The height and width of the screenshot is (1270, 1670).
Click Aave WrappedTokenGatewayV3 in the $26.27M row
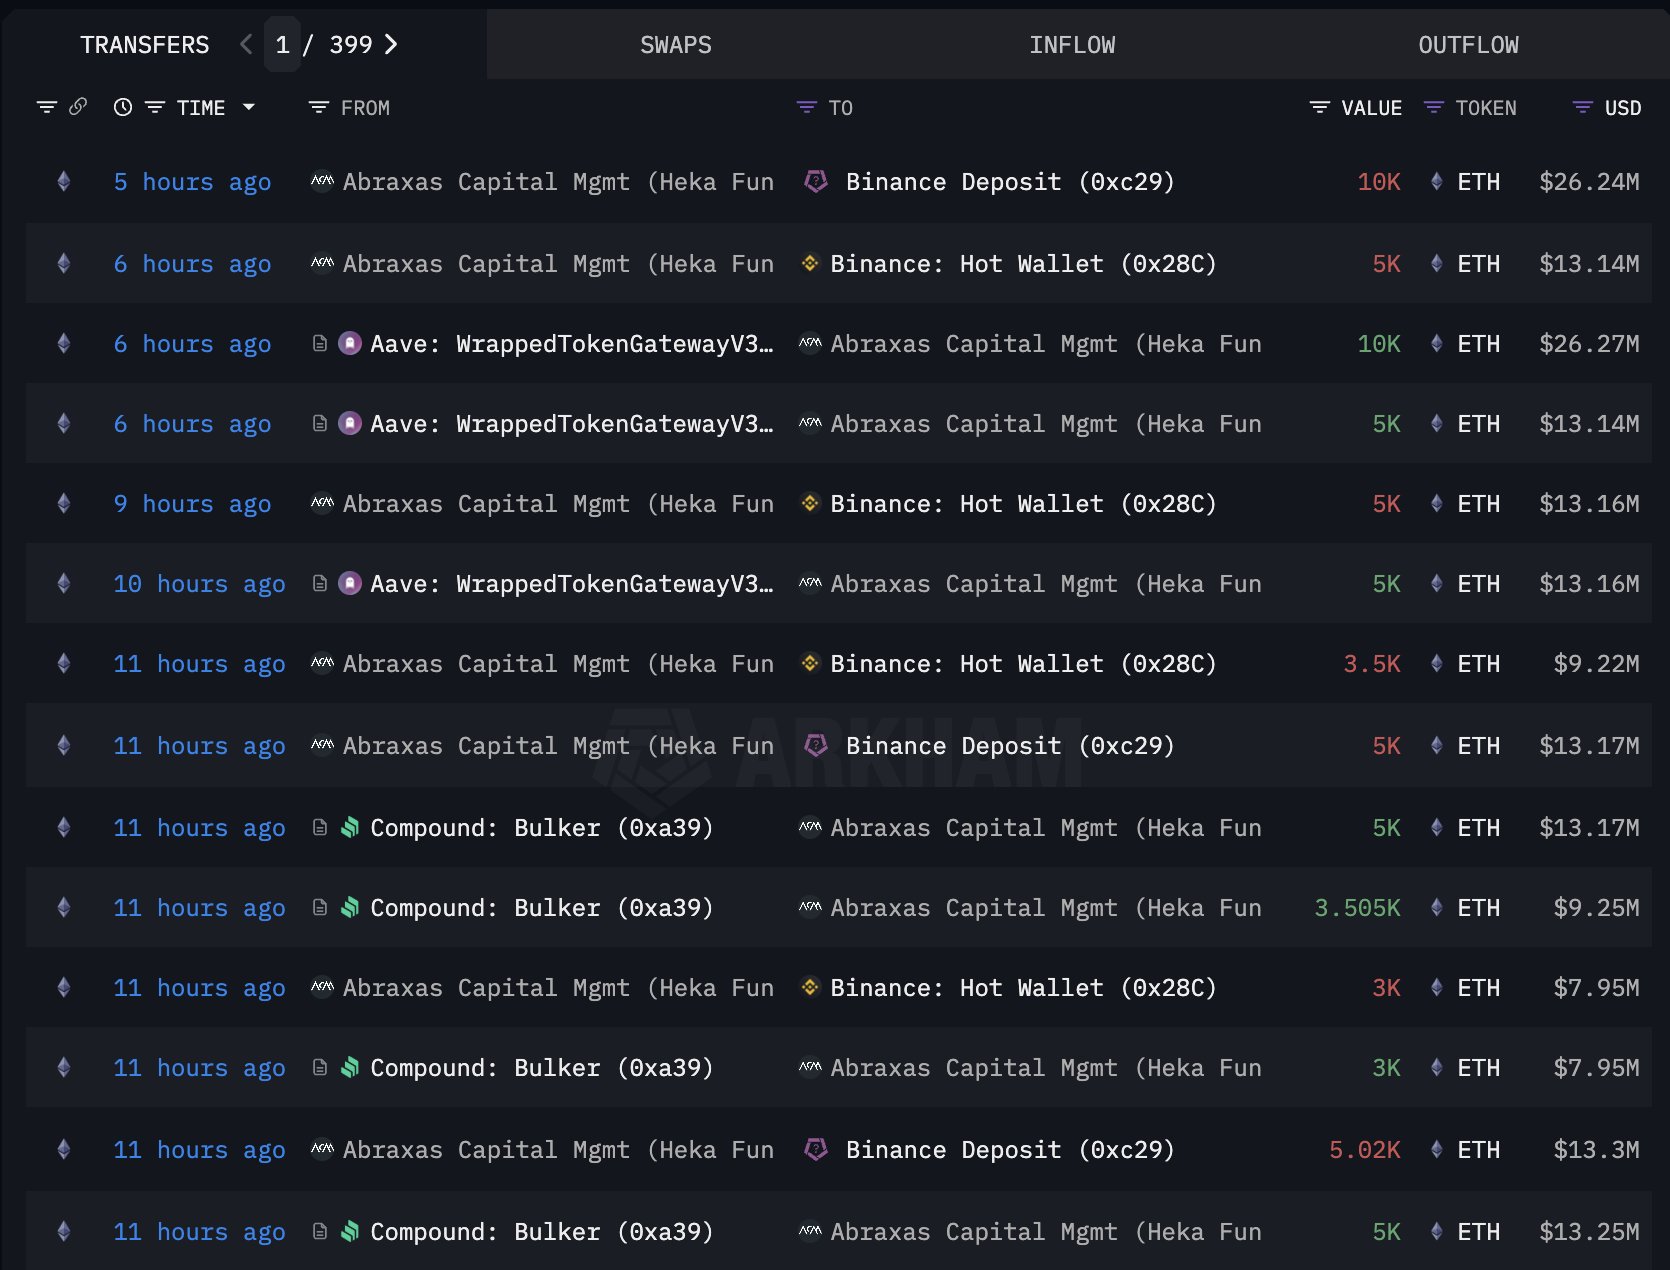click(x=571, y=344)
